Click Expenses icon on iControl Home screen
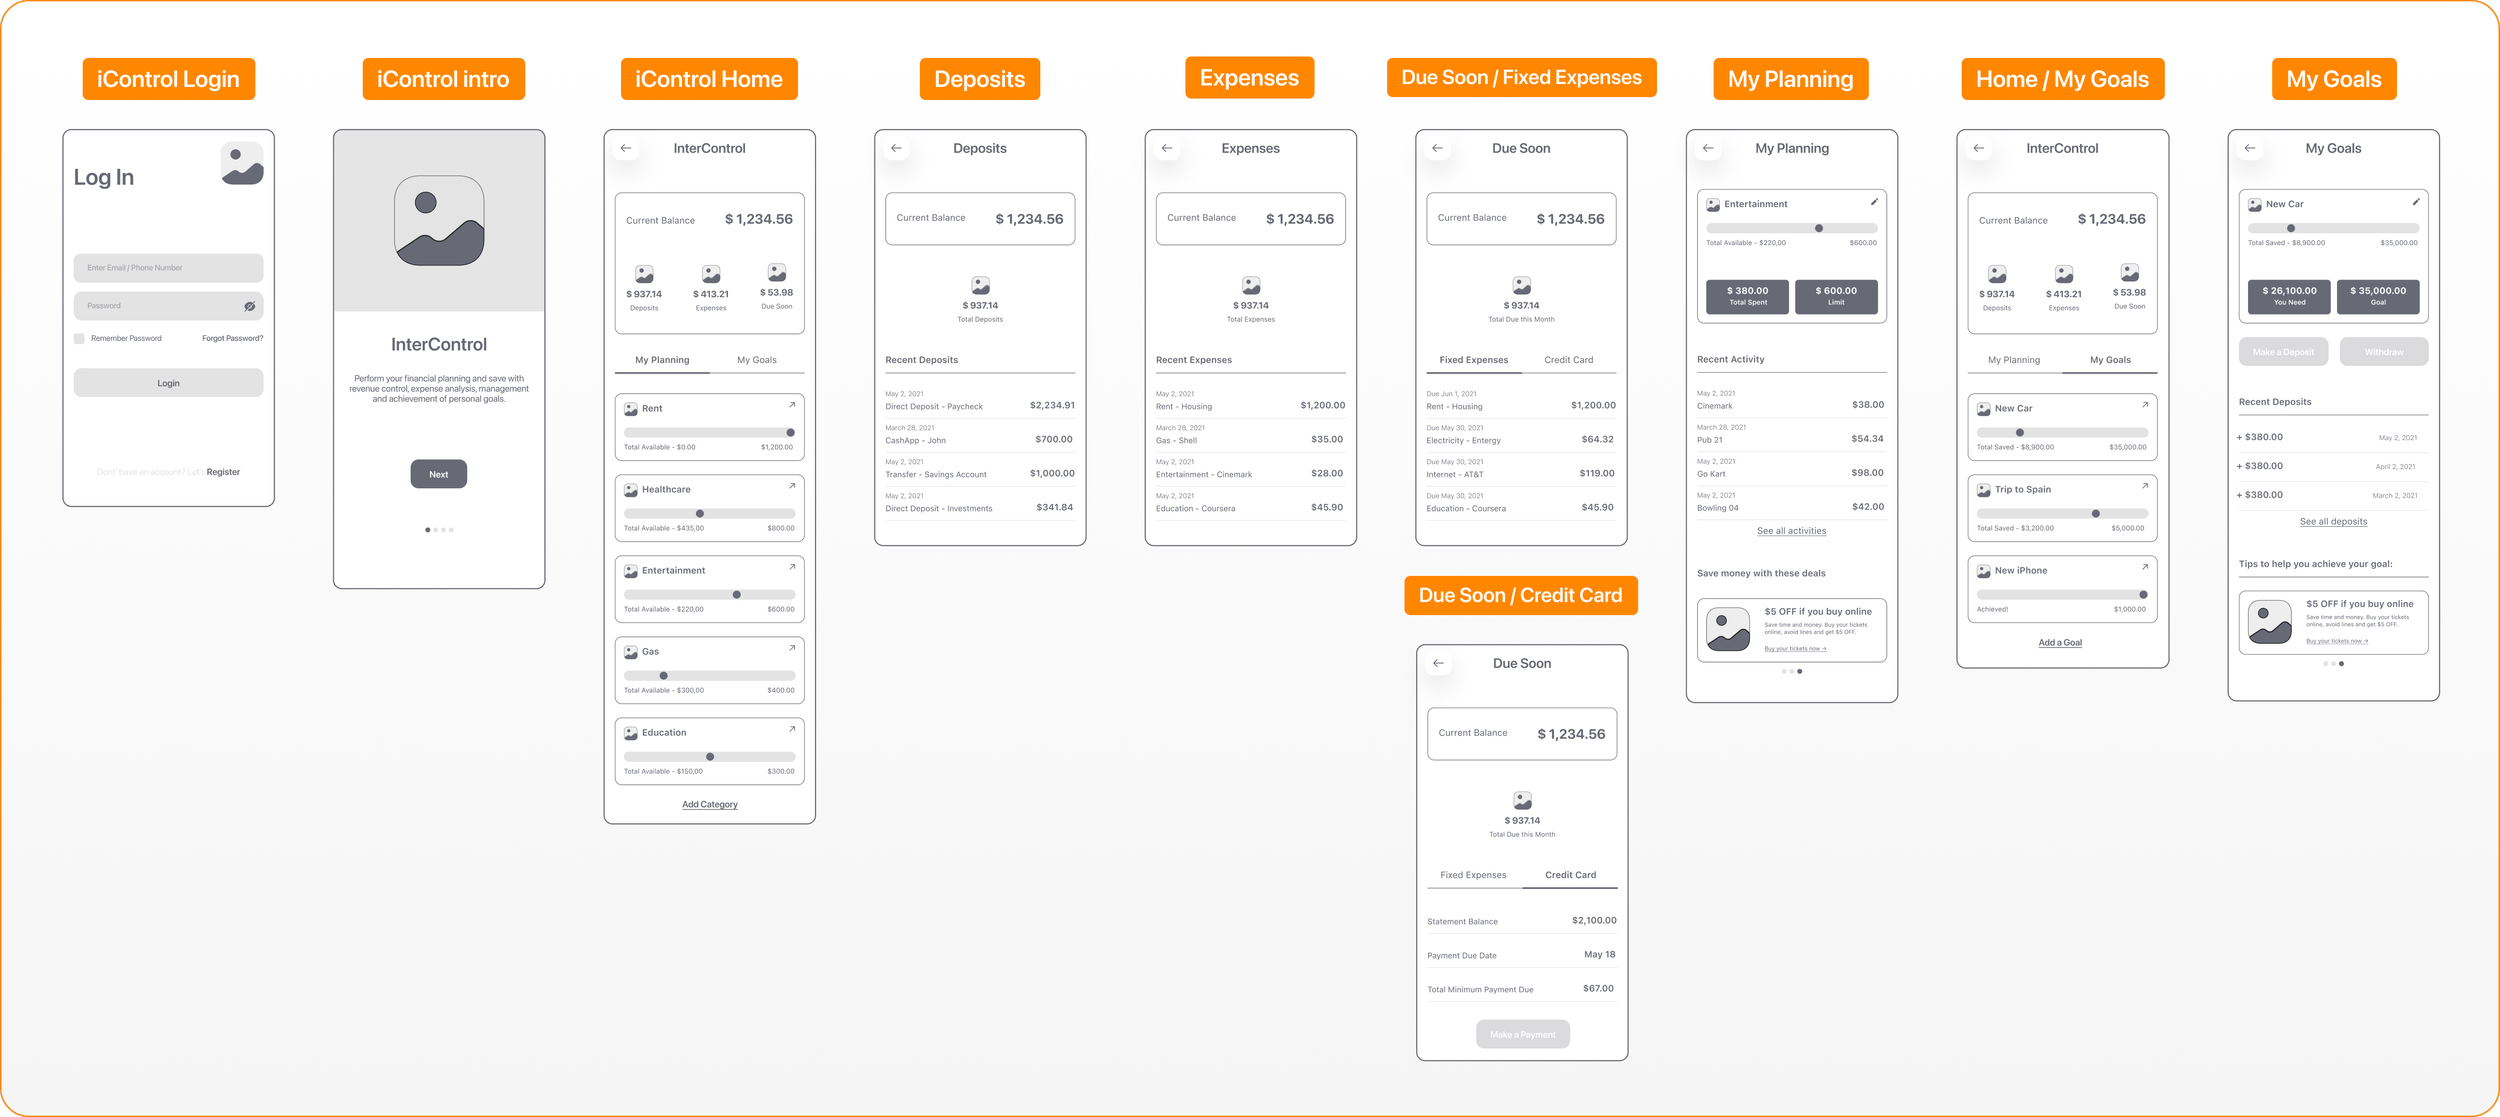 click(711, 274)
